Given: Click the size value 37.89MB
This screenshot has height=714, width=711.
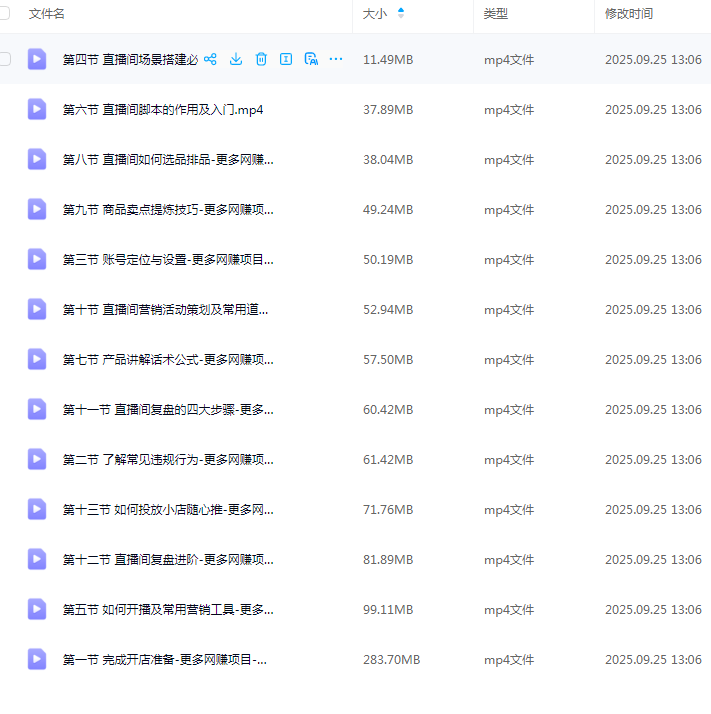Looking at the screenshot, I should pyautogui.click(x=388, y=110).
